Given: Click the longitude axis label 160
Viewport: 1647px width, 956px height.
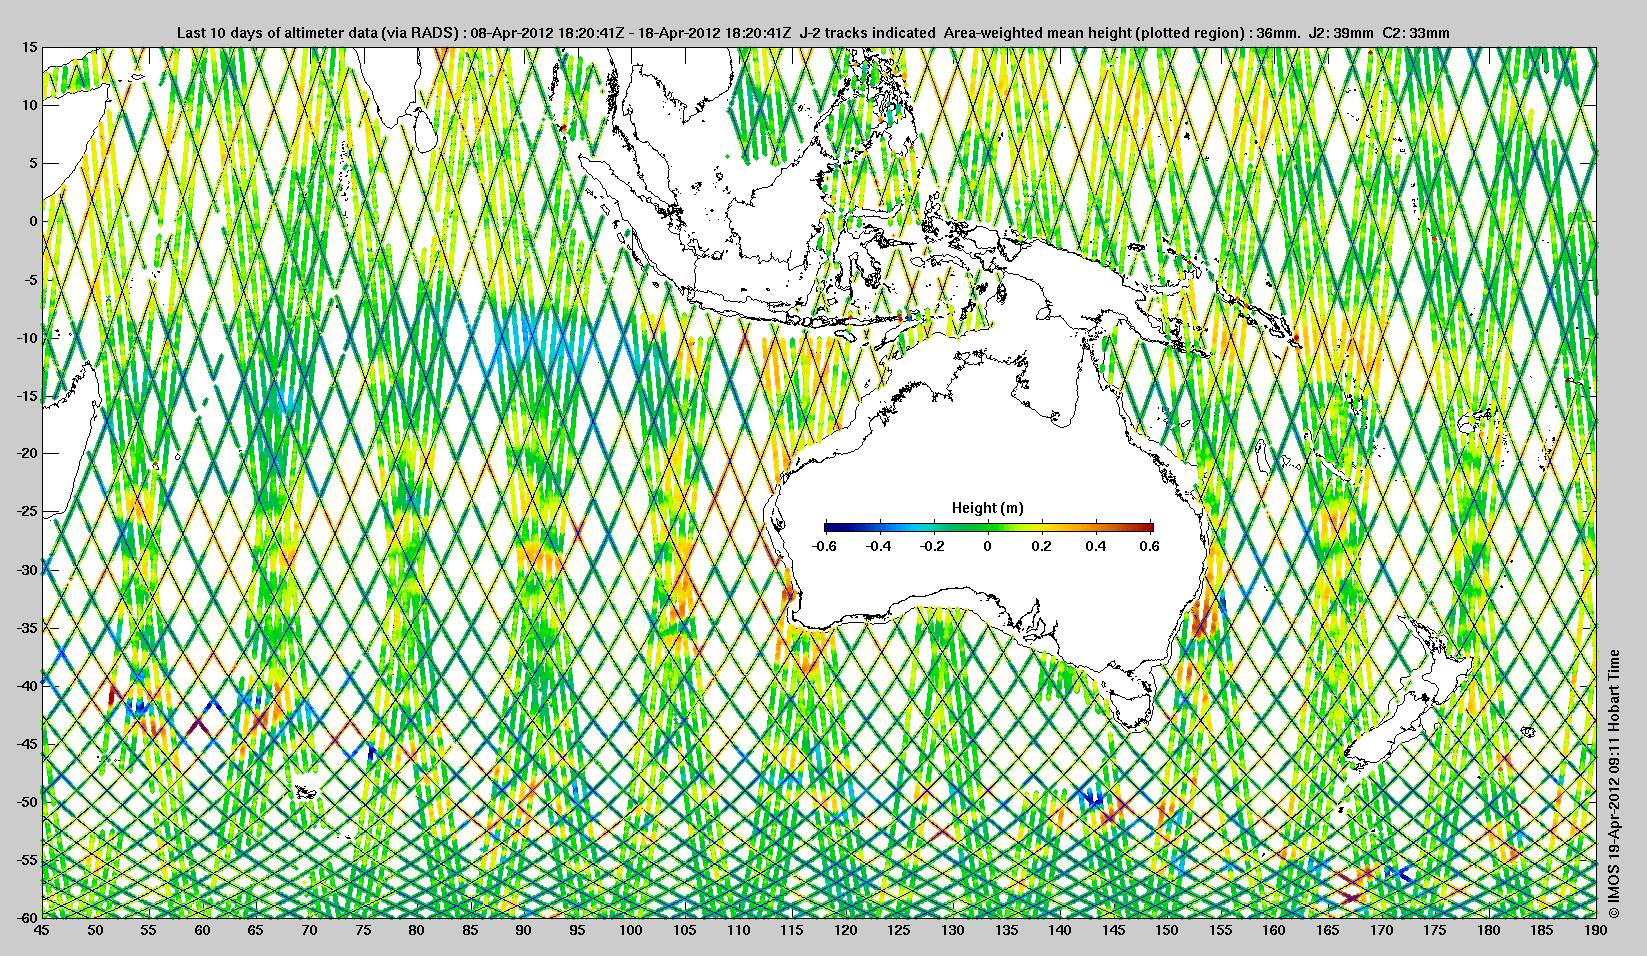Looking at the screenshot, I should click(1274, 930).
